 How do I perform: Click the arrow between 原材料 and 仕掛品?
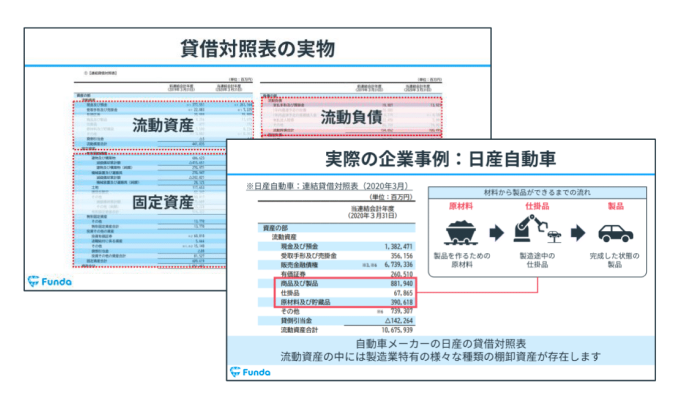pyautogui.click(x=497, y=232)
